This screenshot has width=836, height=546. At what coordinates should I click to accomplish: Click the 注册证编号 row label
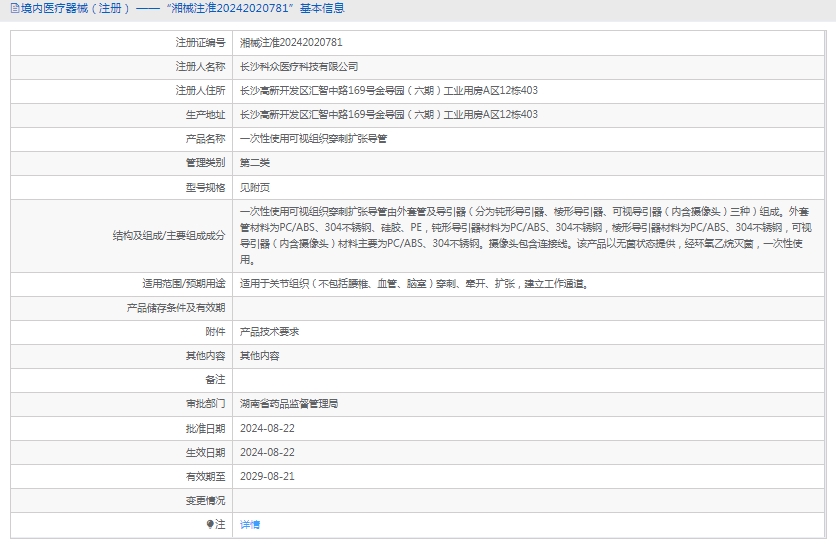(200, 43)
